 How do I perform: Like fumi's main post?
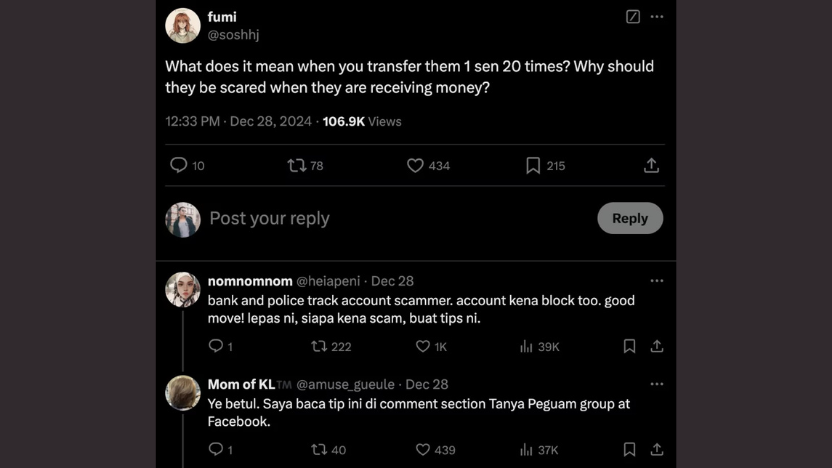click(416, 165)
